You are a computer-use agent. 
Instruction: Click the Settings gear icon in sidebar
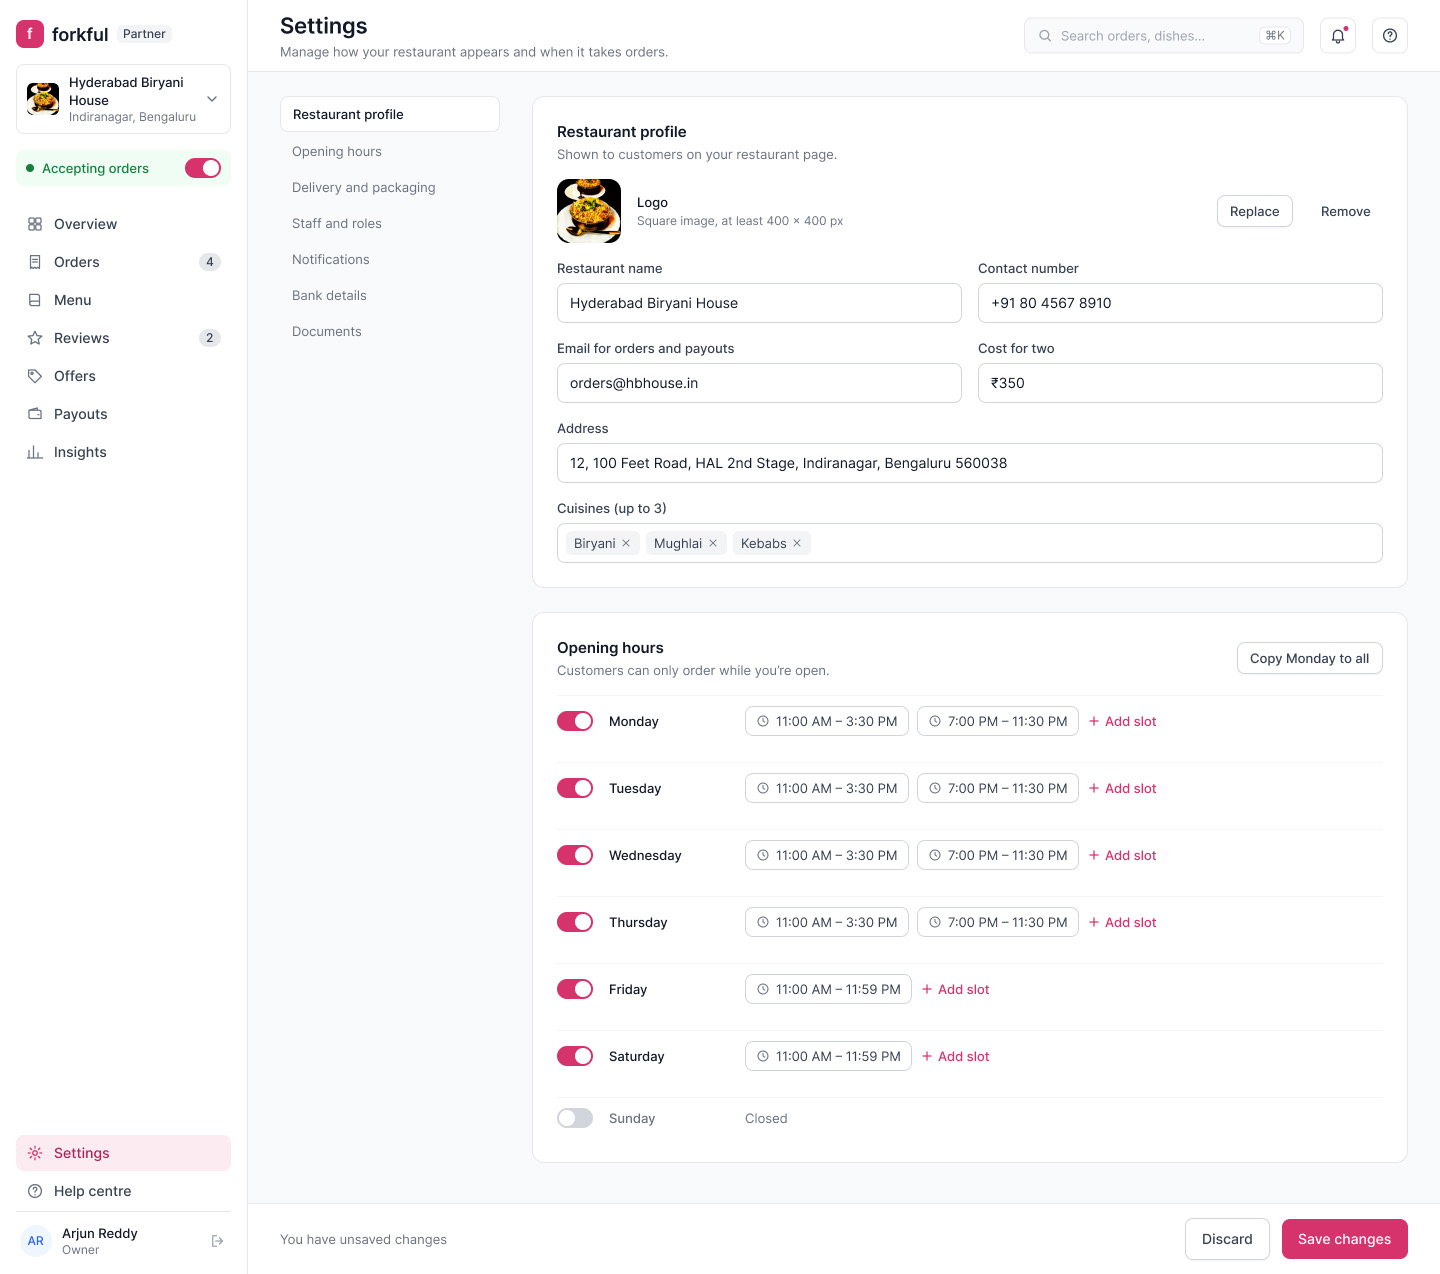[x=35, y=1153]
